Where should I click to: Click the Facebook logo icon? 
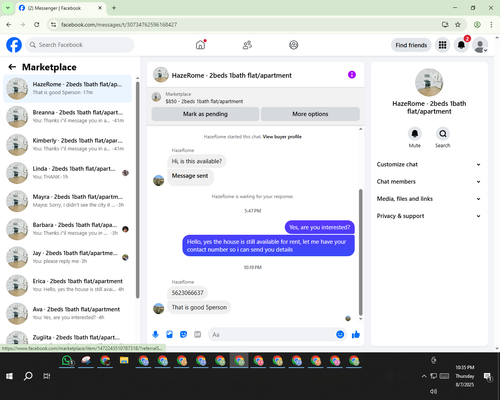14,45
